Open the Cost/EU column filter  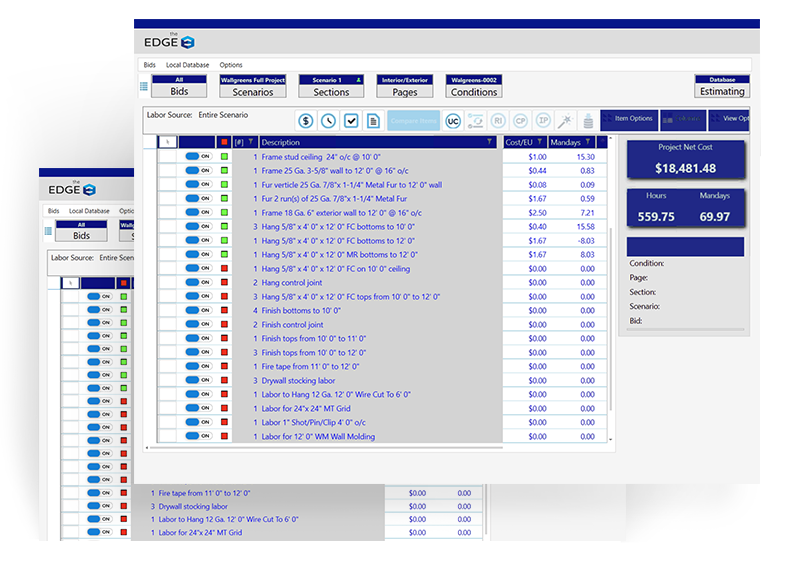point(539,142)
